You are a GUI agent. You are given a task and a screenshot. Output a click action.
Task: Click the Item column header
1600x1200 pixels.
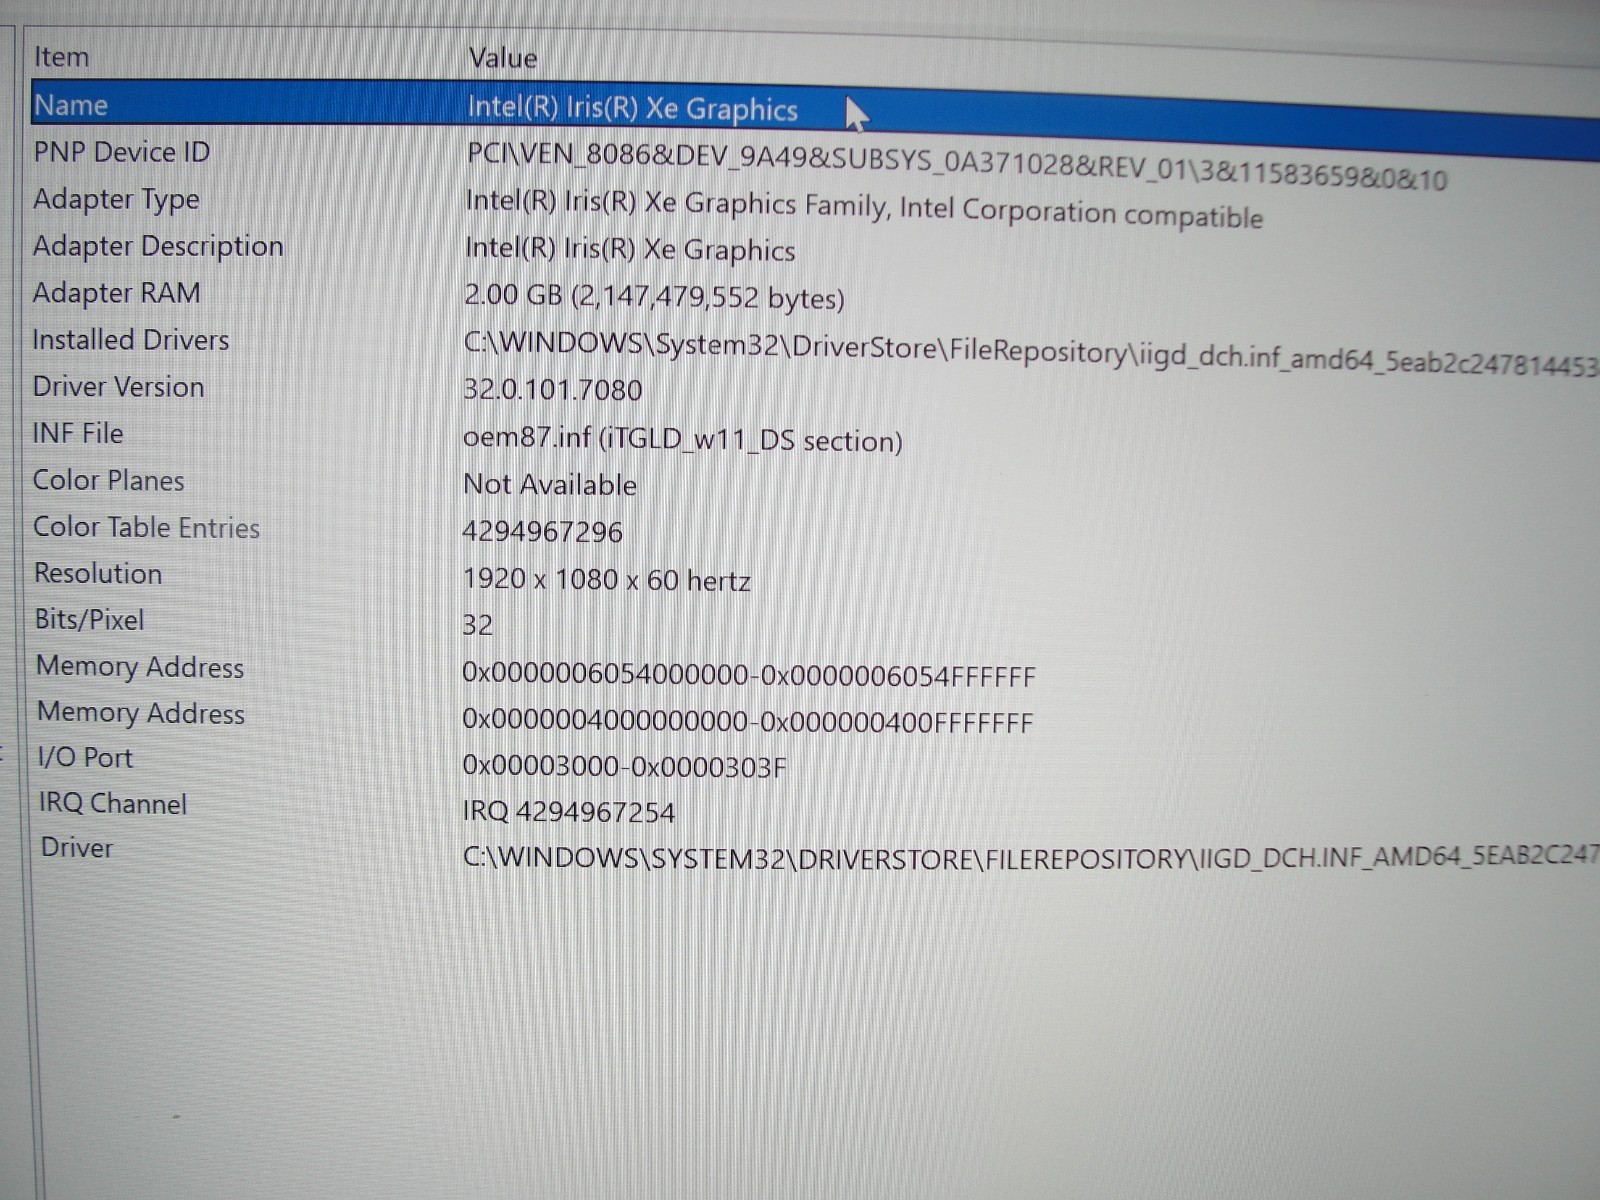coord(62,57)
